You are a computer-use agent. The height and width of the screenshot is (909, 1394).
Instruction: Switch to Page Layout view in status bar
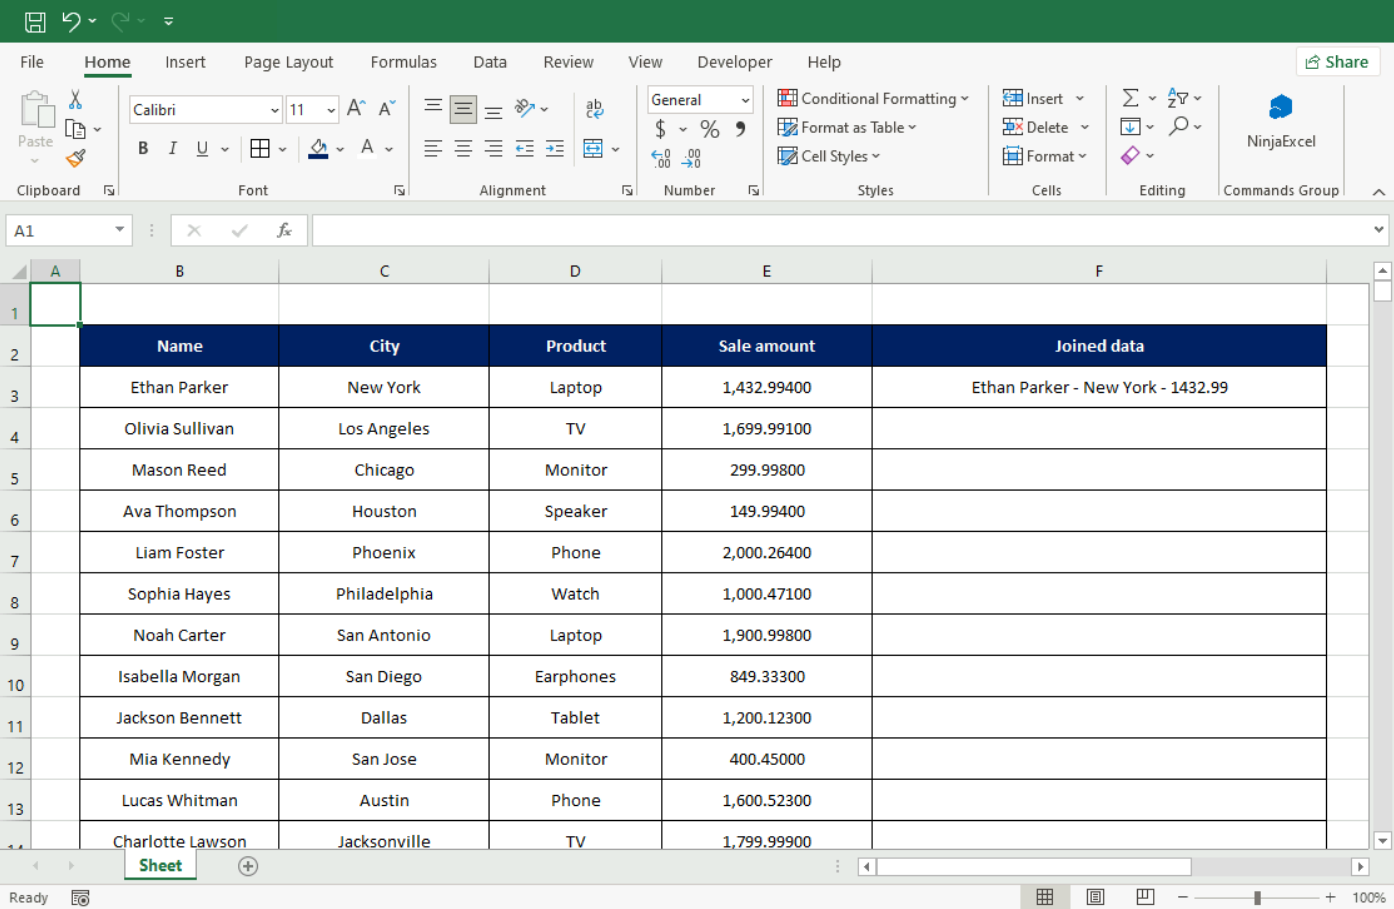pos(1095,897)
